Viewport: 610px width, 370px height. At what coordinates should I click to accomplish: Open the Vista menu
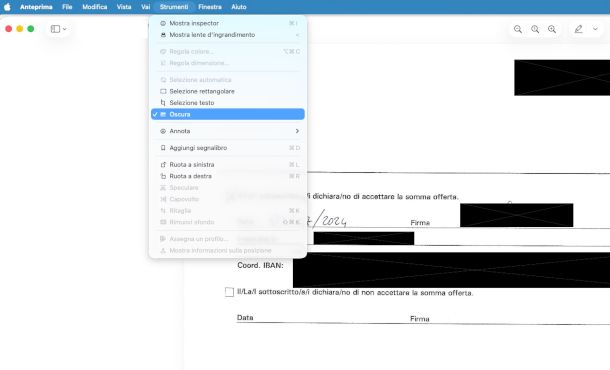[x=124, y=7]
